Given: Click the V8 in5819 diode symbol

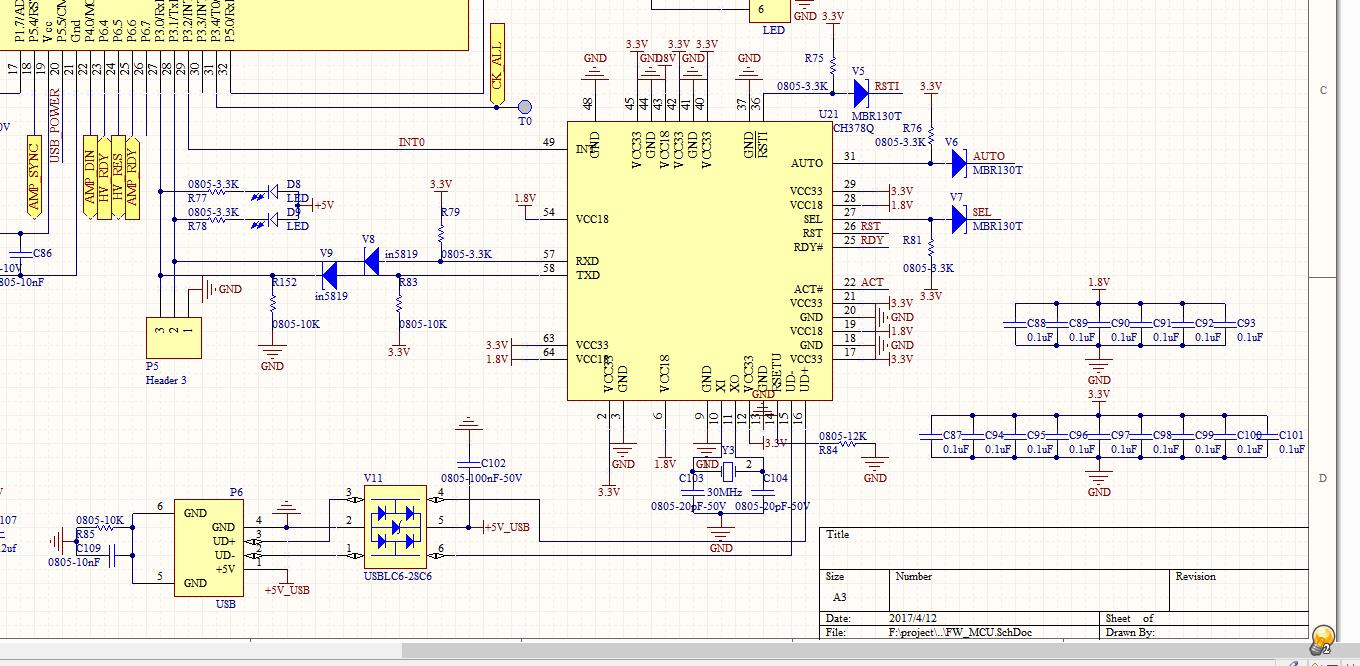Looking at the screenshot, I should tap(371, 261).
